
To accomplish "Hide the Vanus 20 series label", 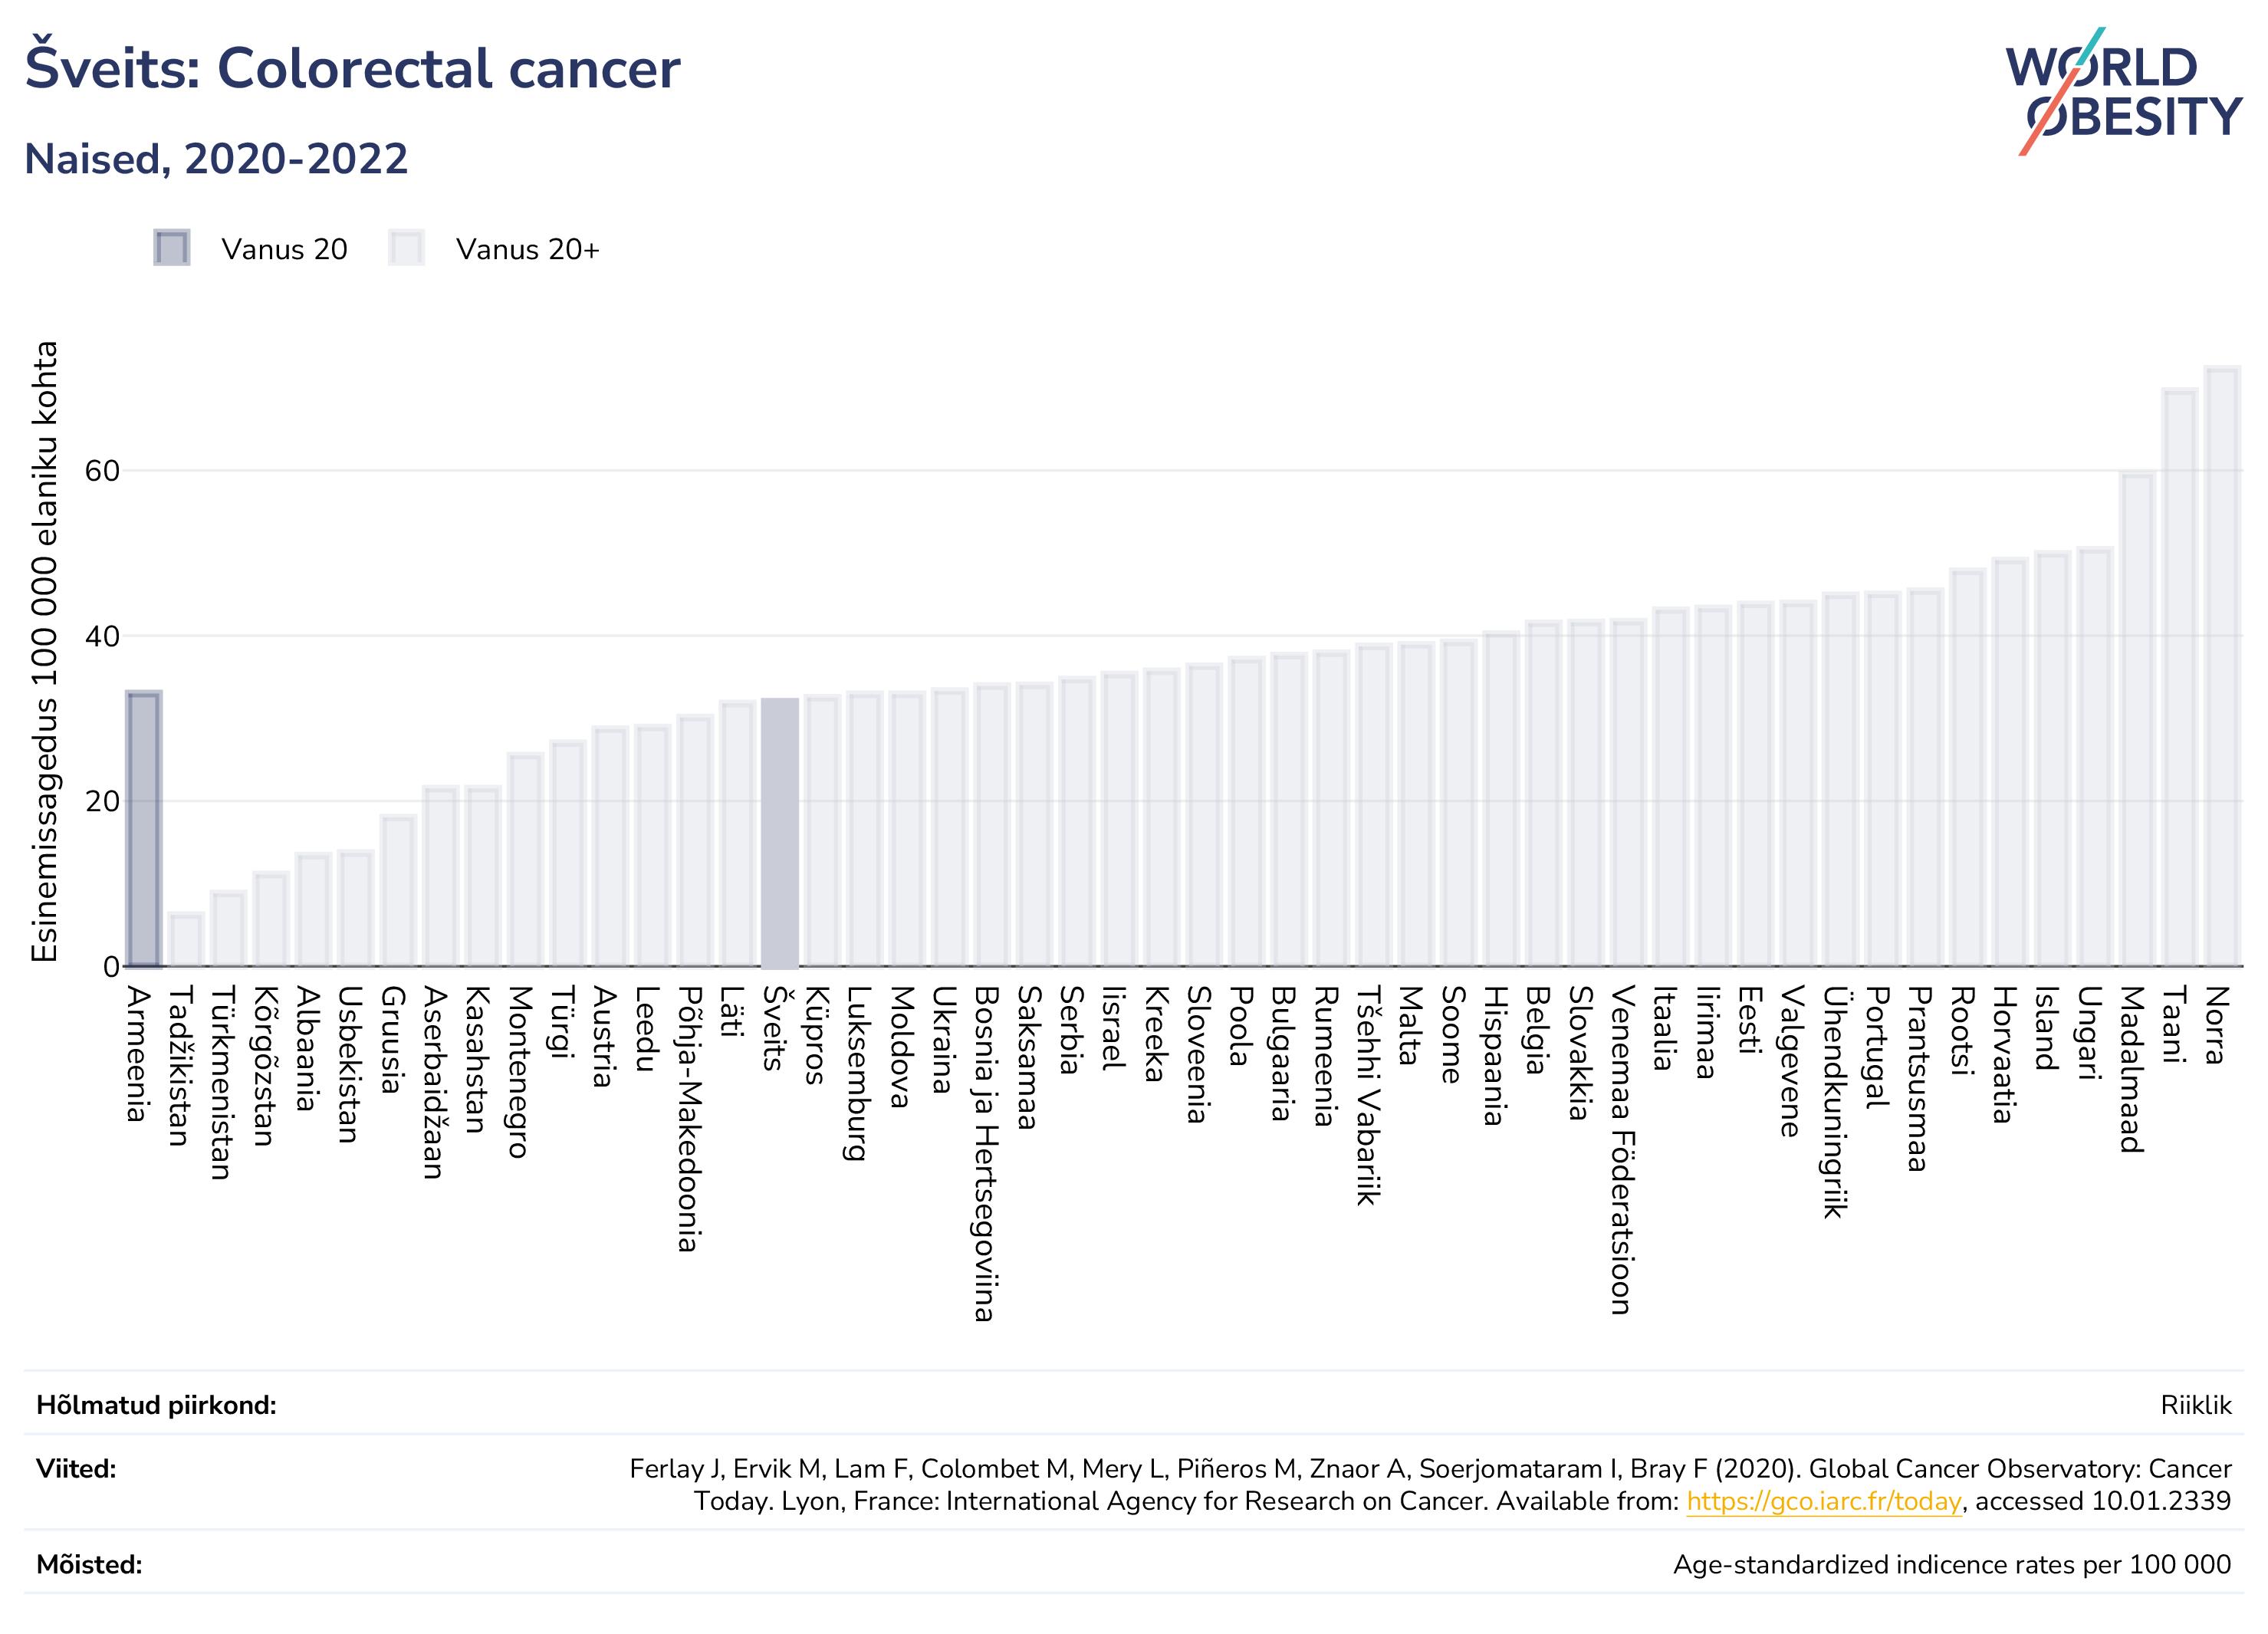I will (284, 249).
